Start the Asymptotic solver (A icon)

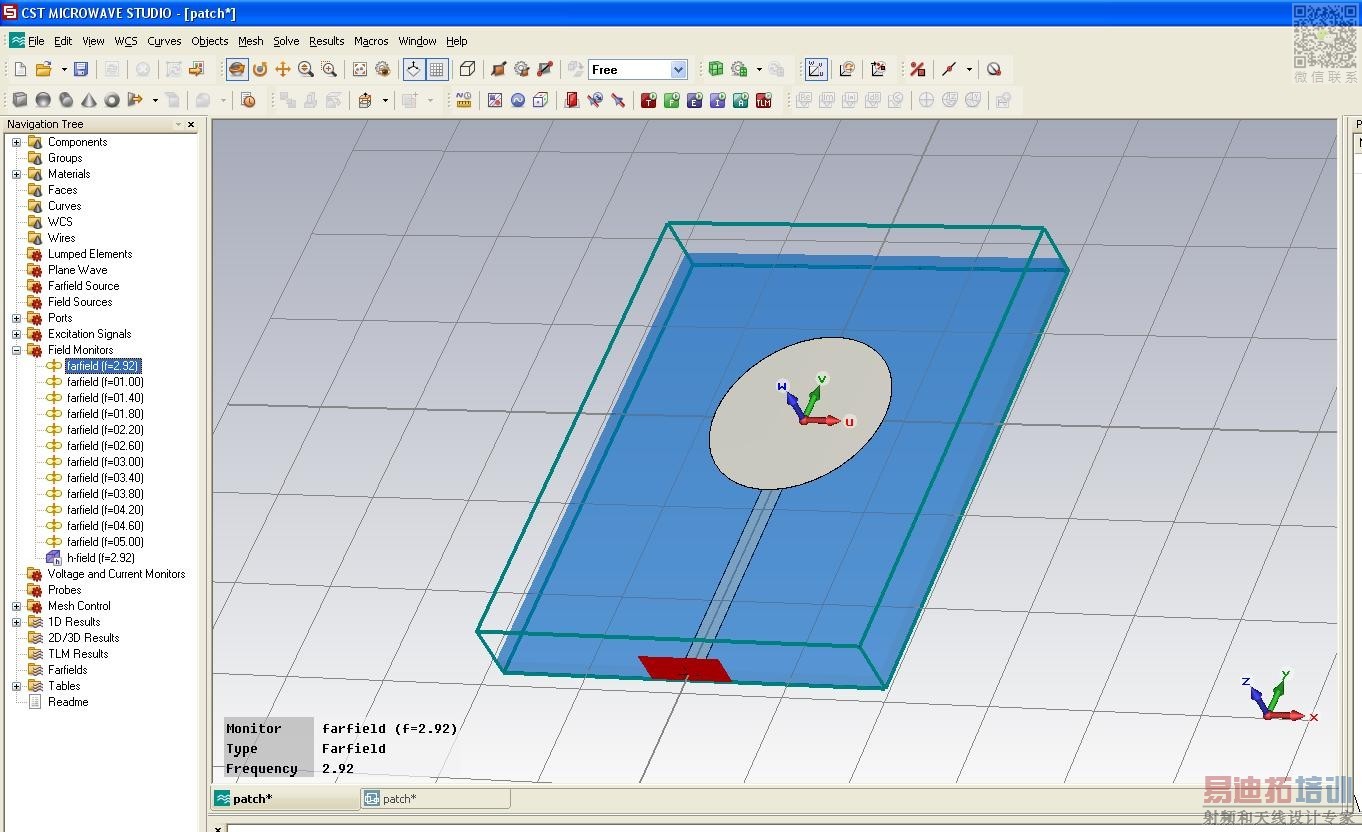pos(740,100)
